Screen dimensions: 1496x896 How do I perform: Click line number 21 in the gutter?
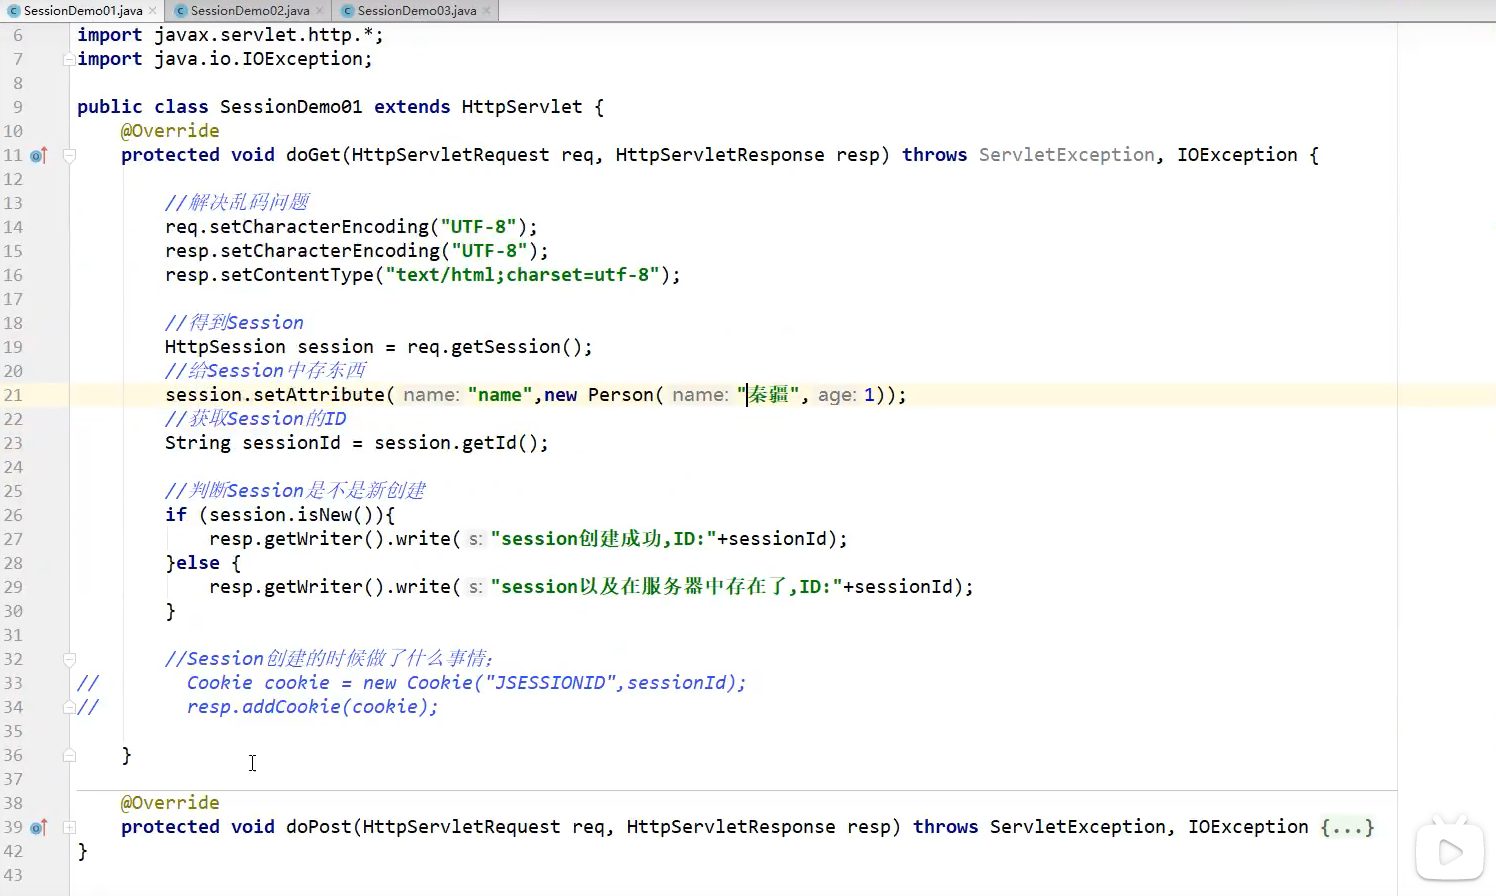[13, 395]
